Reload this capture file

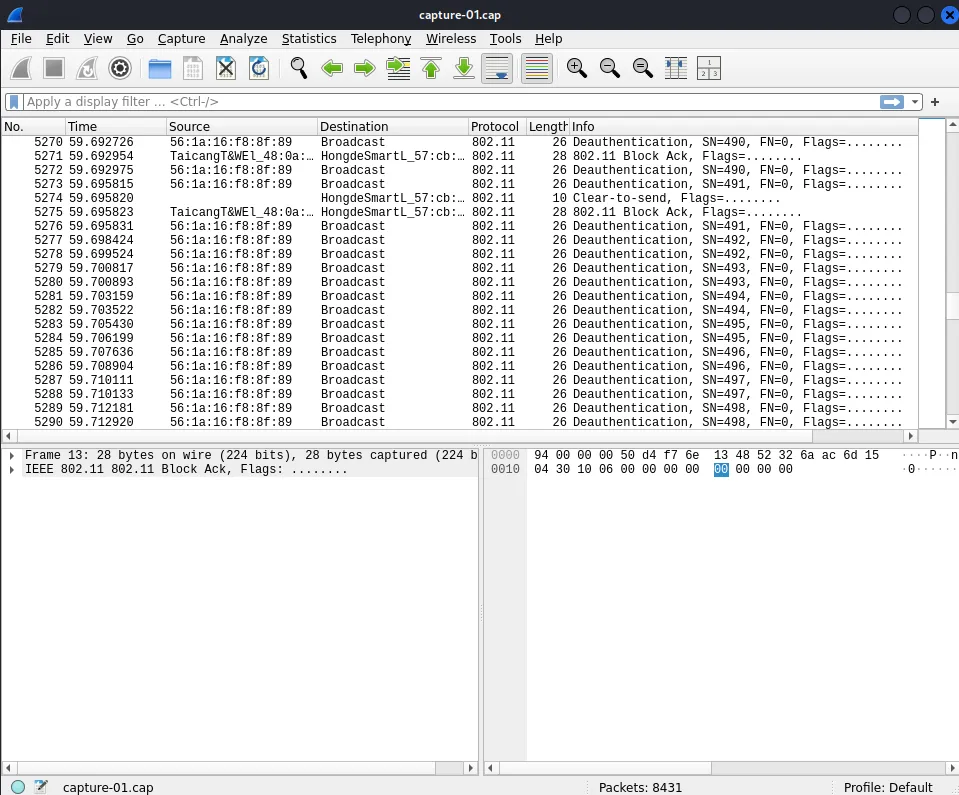258,68
